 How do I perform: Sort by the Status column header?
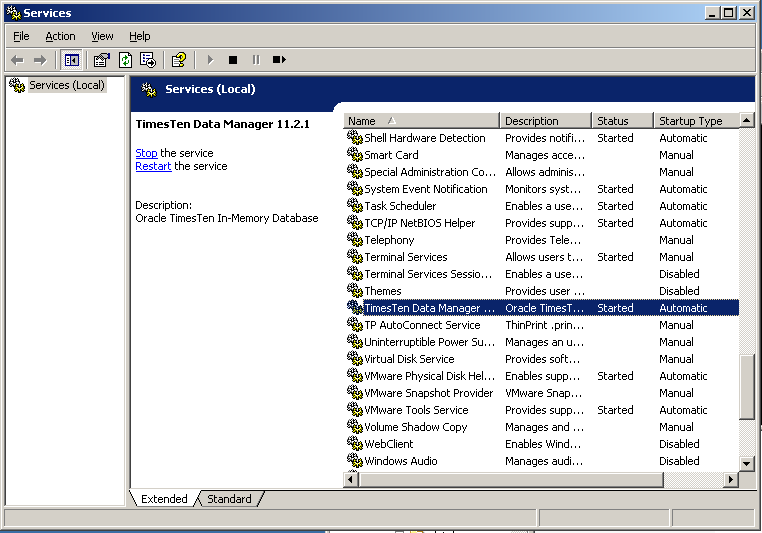pyautogui.click(x=623, y=120)
